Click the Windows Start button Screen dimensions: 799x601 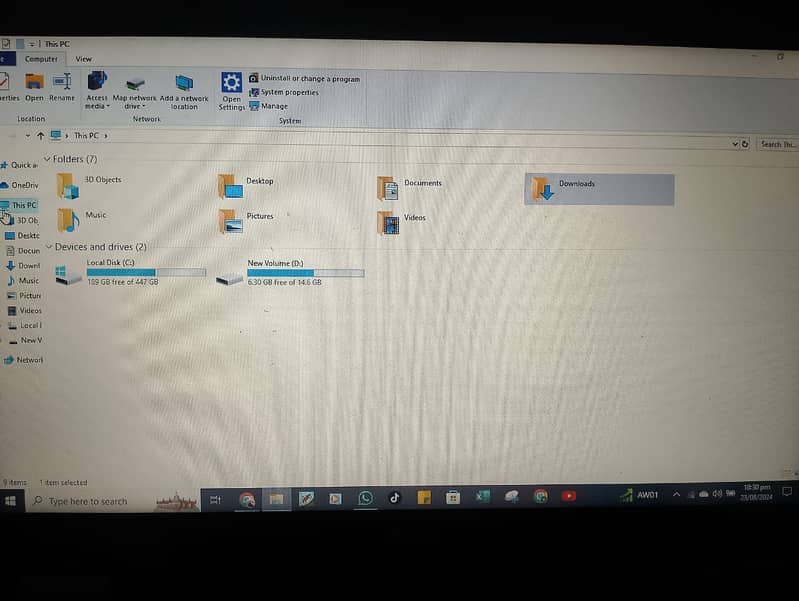click(x=10, y=501)
